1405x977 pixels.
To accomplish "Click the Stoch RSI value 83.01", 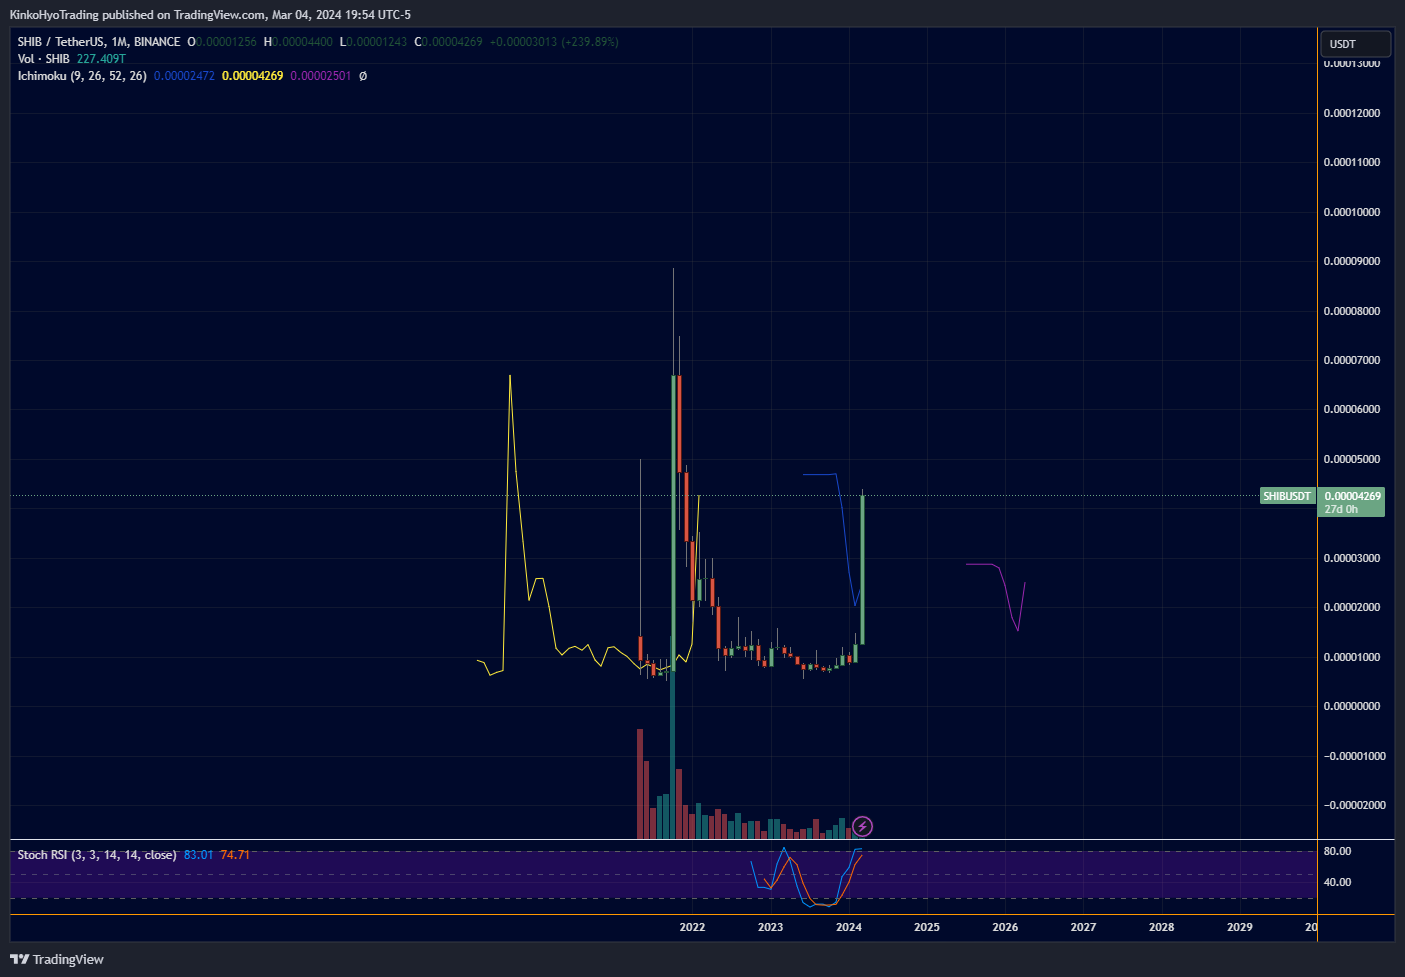I will [x=199, y=855].
